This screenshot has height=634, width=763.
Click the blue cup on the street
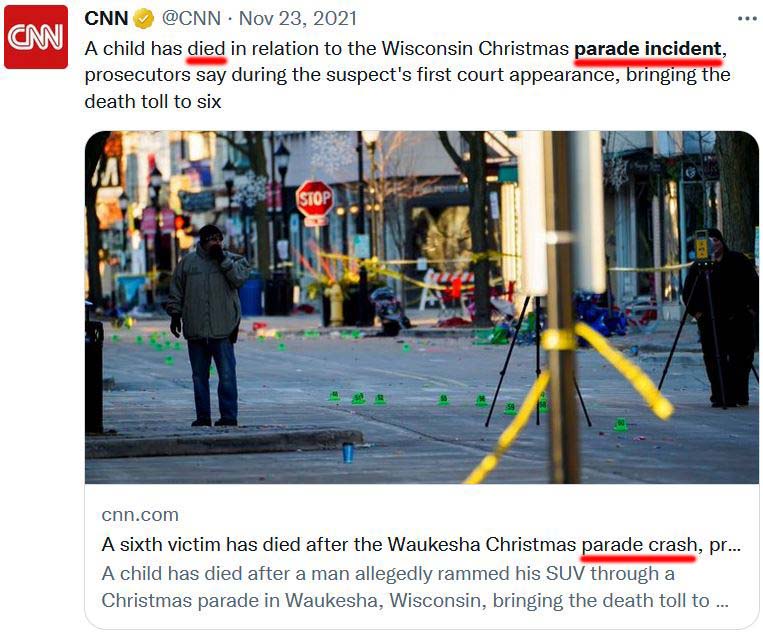(x=348, y=453)
